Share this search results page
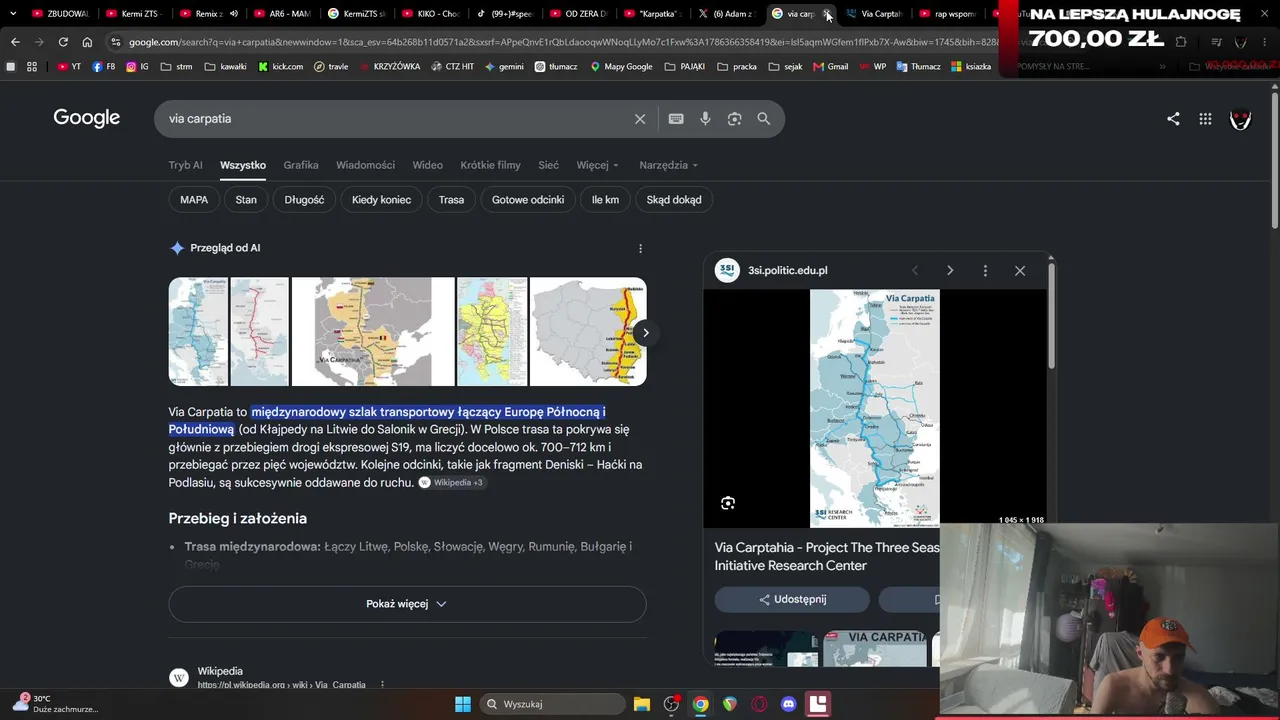Screen dimensions: 1280x720 tap(1173, 119)
